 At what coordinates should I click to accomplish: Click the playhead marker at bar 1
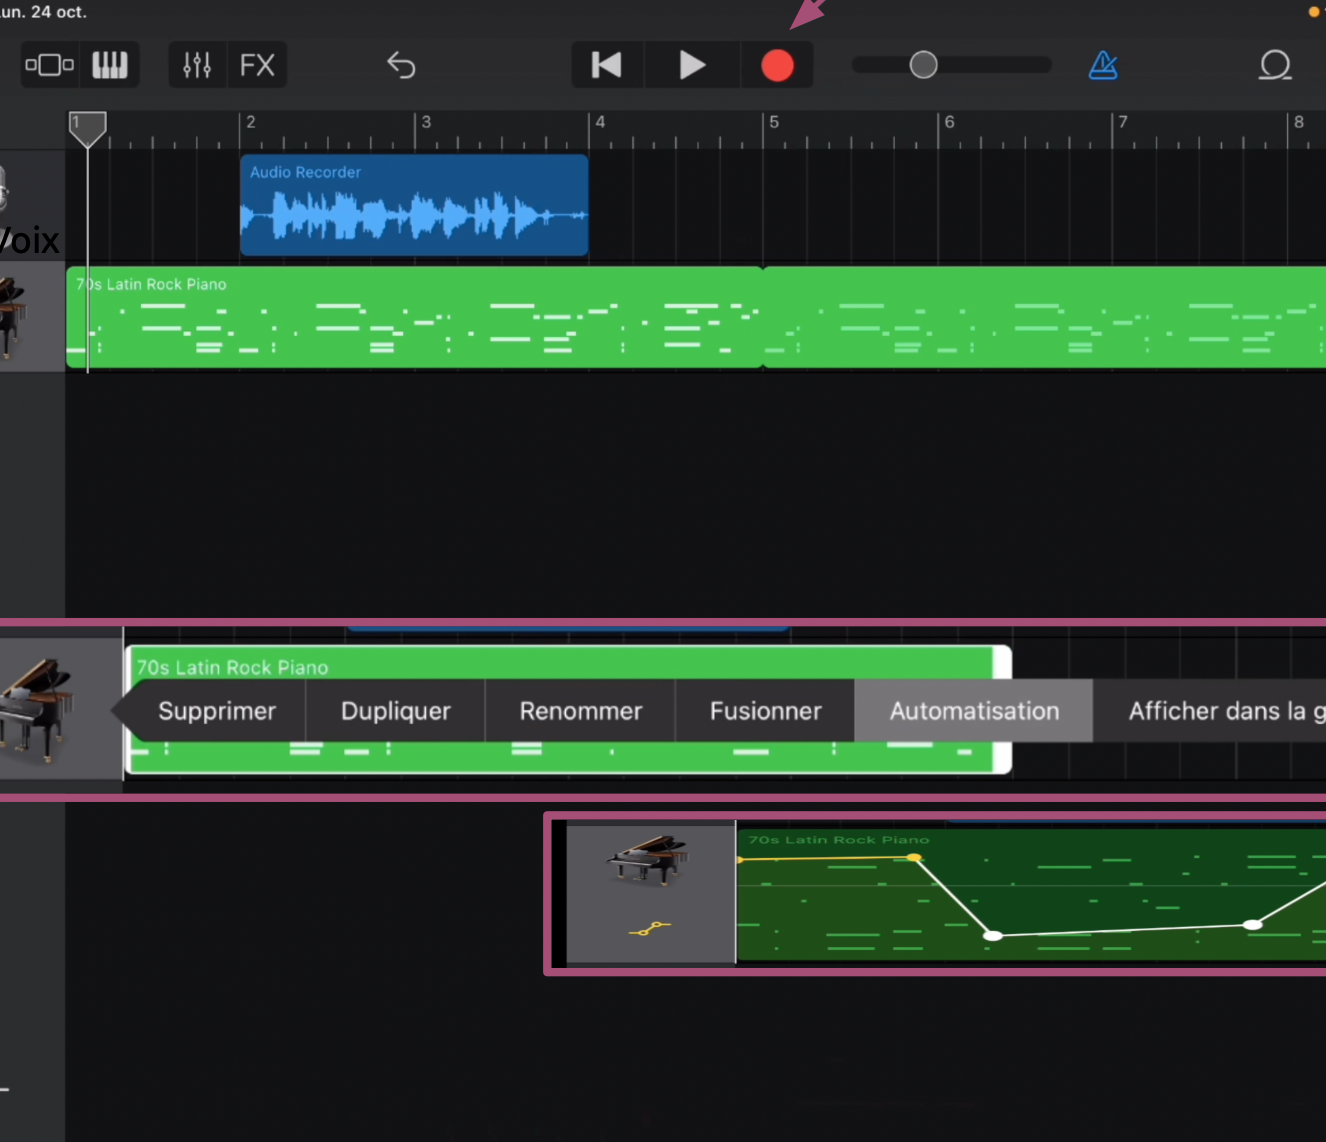click(87, 129)
